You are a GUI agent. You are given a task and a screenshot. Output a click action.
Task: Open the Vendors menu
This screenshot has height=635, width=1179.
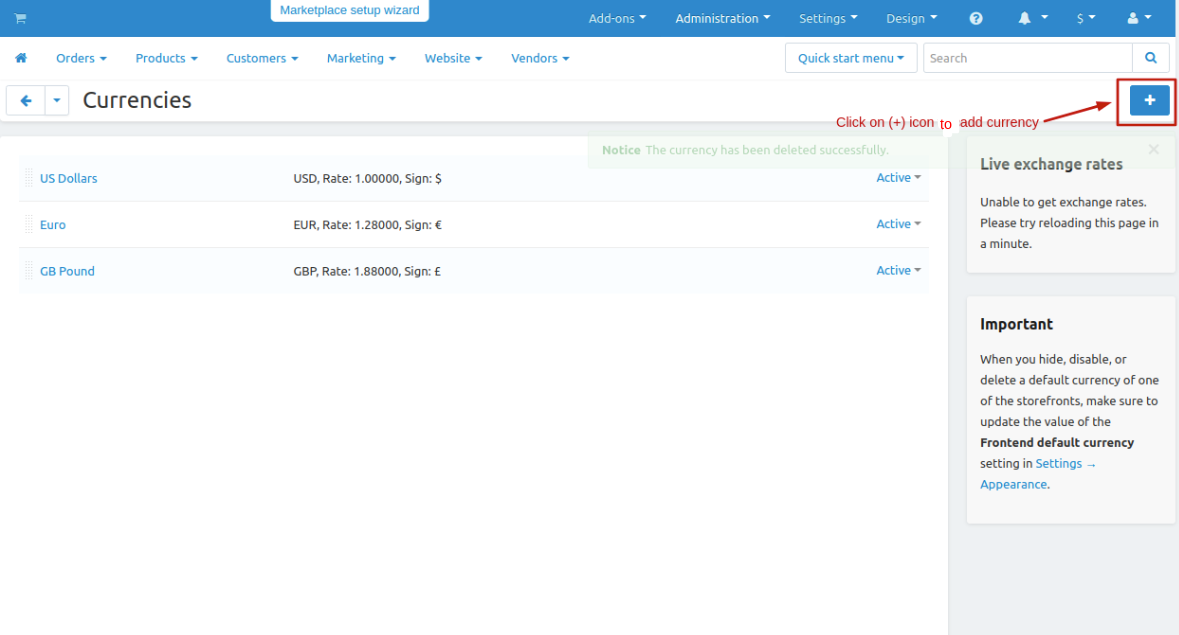tap(540, 58)
